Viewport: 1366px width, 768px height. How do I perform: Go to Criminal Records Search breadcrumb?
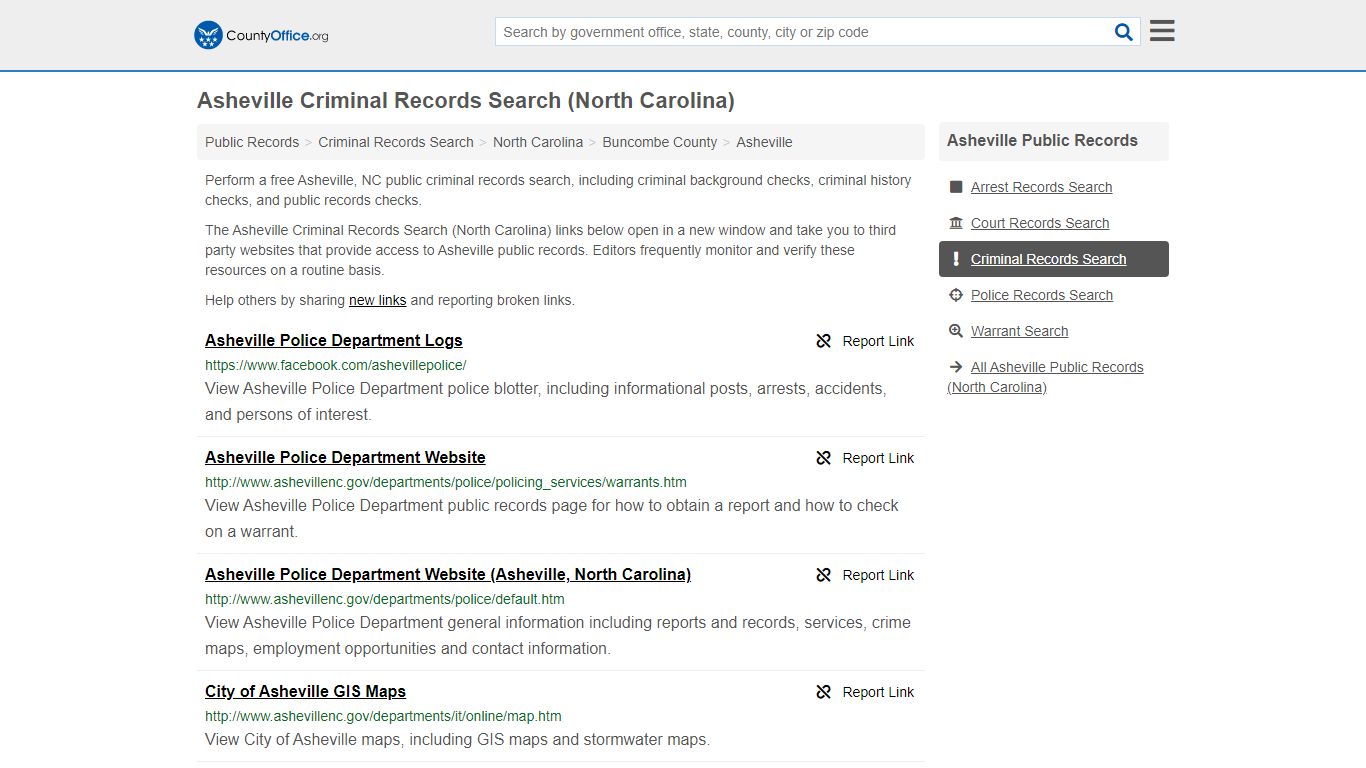click(396, 142)
